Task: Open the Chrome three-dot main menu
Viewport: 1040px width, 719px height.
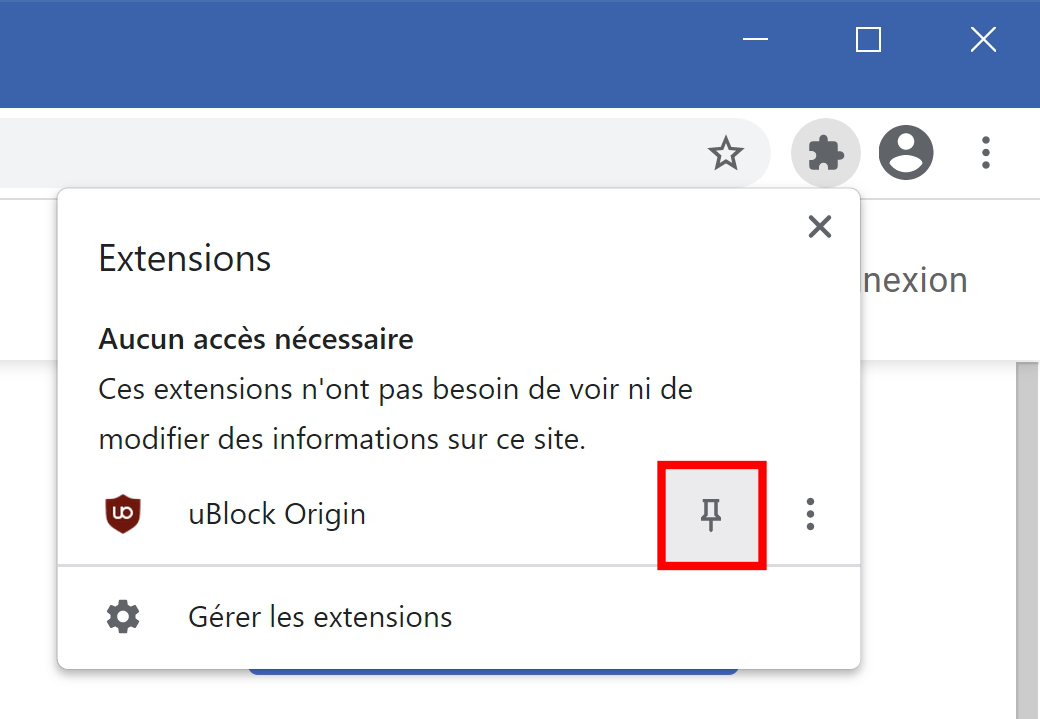Action: pyautogui.click(x=986, y=153)
